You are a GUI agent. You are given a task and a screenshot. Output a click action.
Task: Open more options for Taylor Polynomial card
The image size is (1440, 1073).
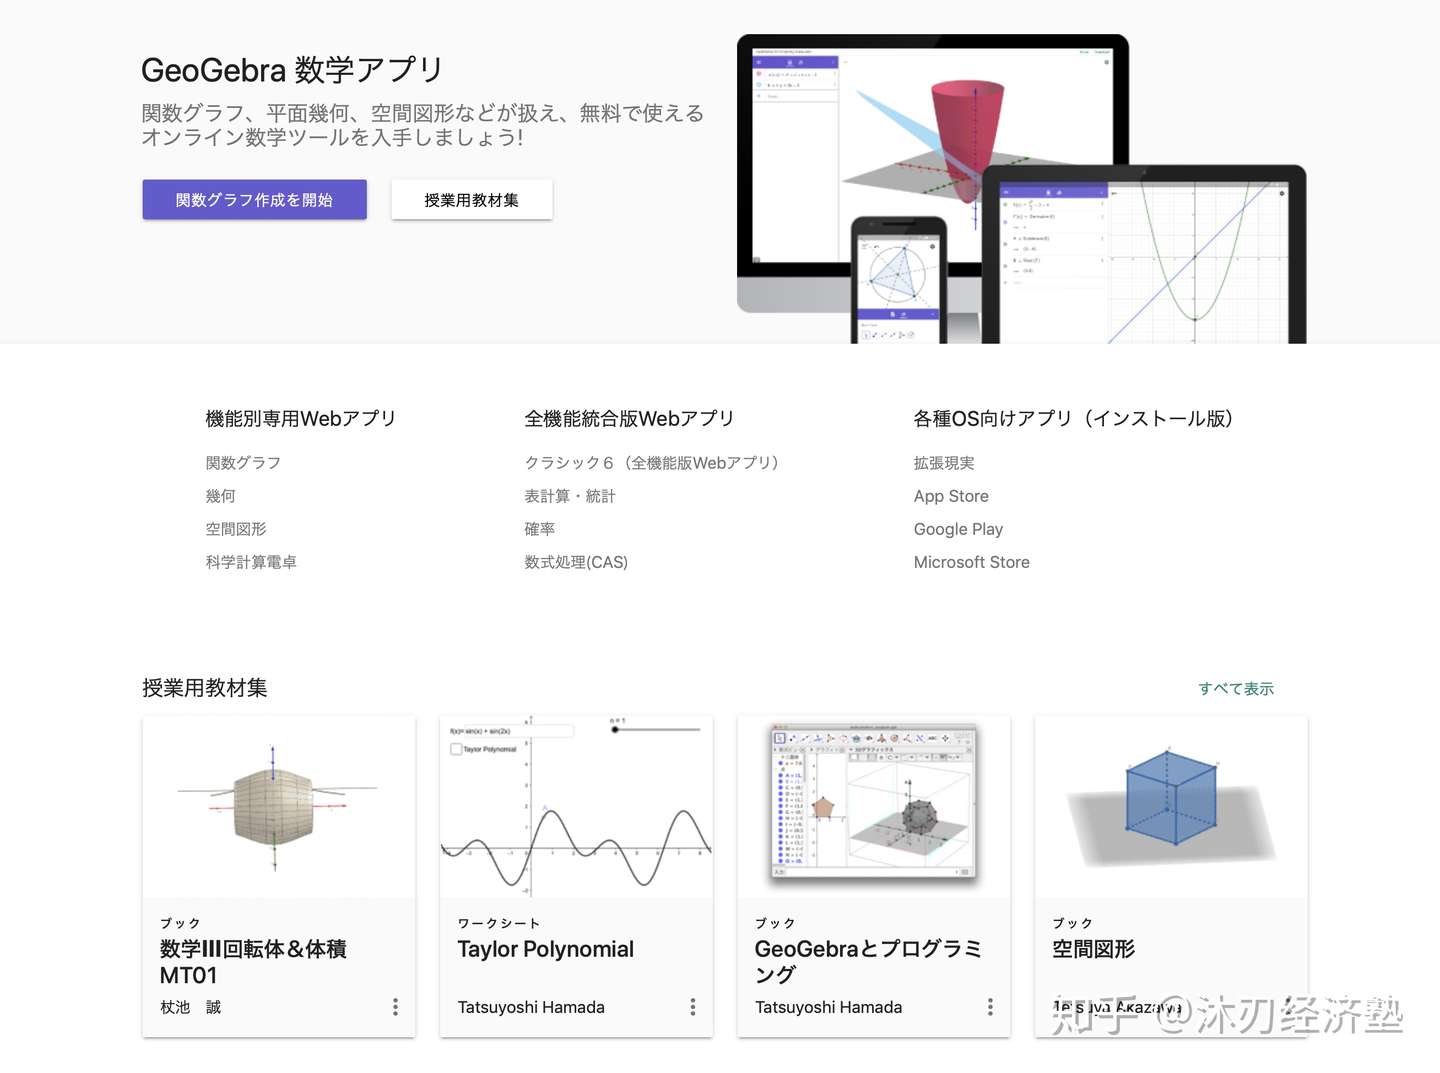(693, 1007)
